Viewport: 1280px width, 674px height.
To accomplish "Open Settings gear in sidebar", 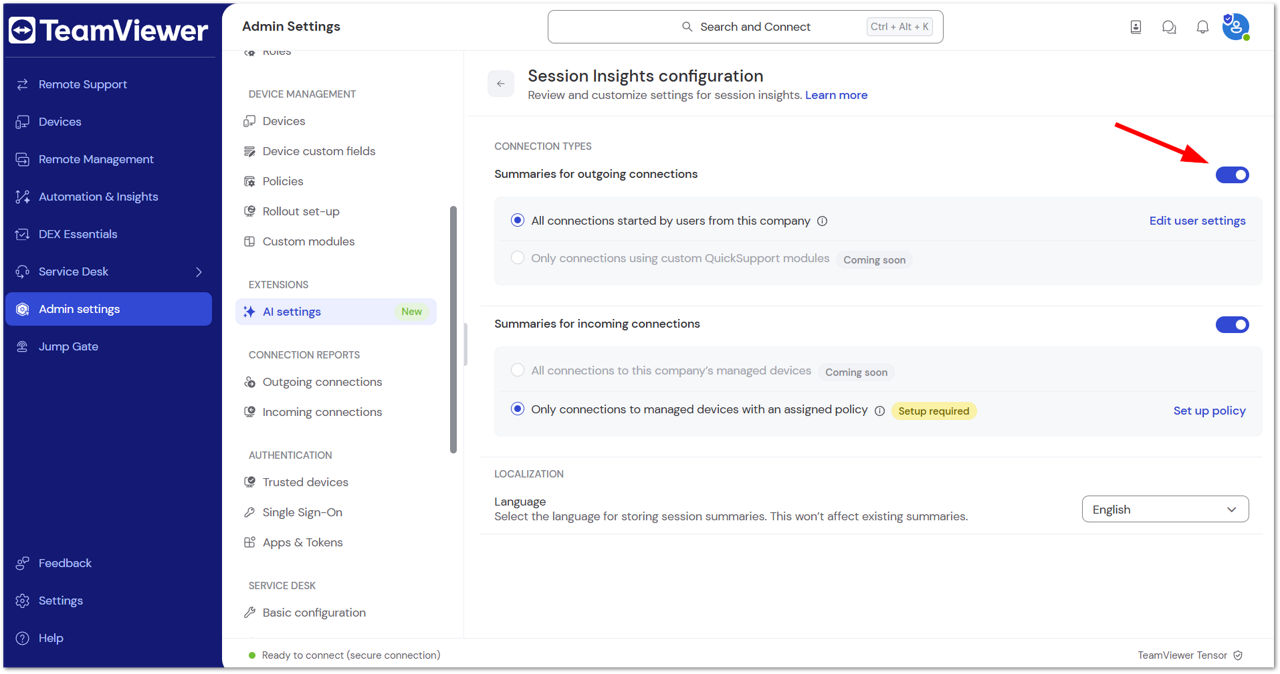I will (22, 601).
